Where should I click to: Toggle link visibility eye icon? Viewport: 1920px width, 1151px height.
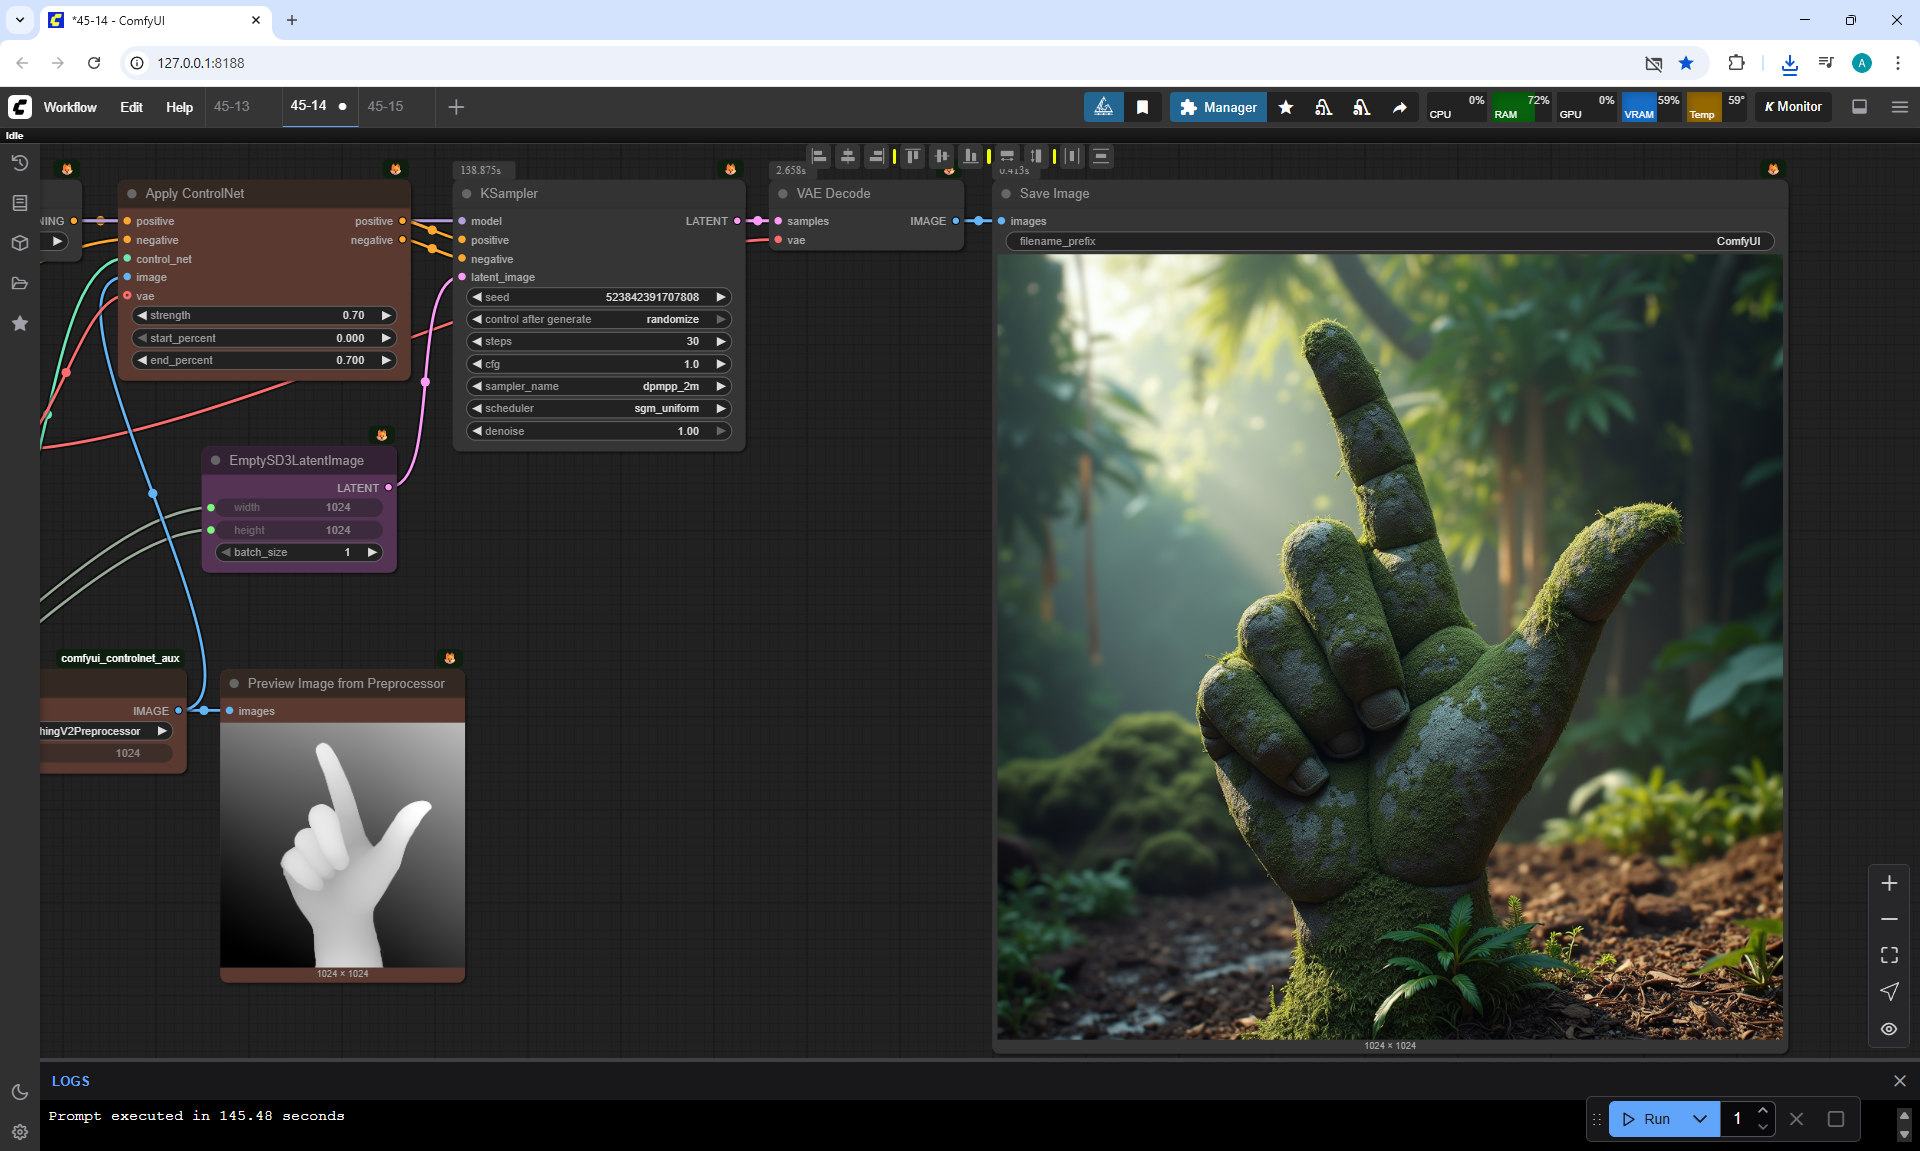click(x=1889, y=1028)
